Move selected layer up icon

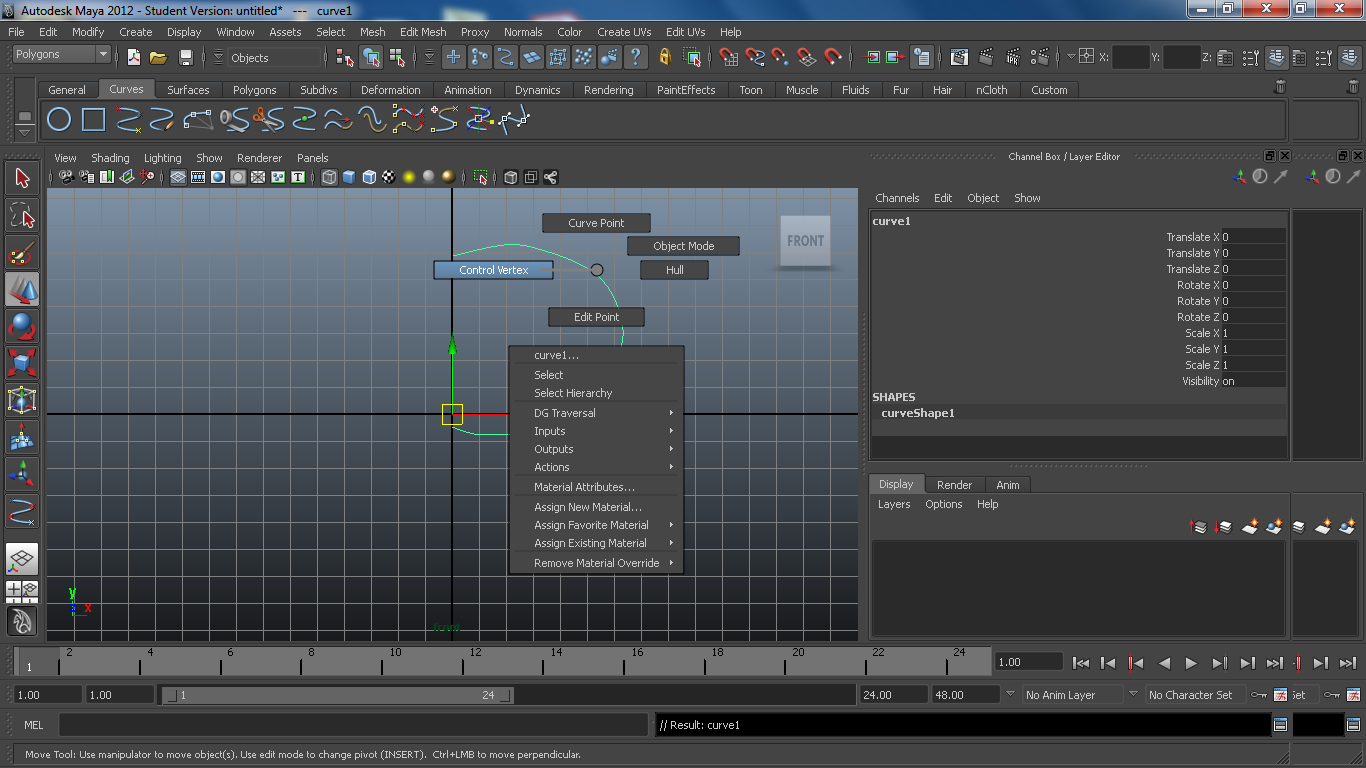1198,526
